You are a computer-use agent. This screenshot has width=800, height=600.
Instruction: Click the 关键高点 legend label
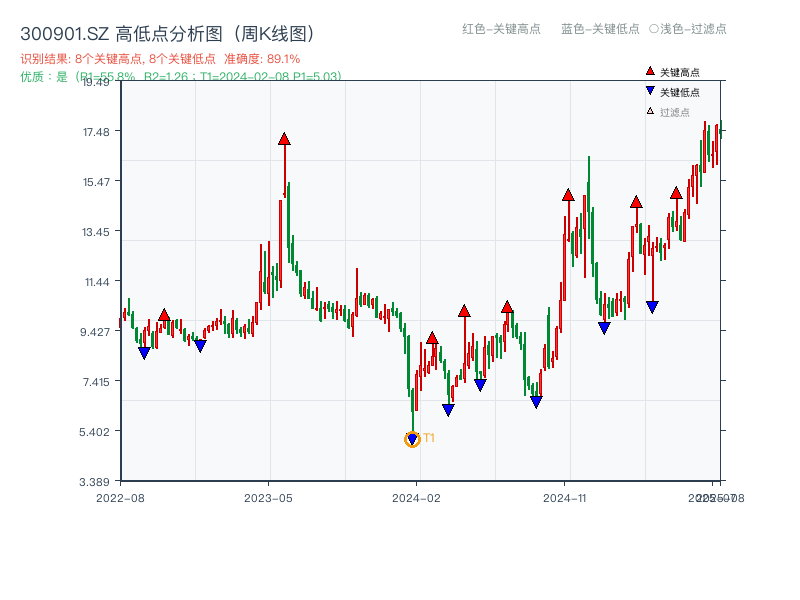(x=680, y=72)
